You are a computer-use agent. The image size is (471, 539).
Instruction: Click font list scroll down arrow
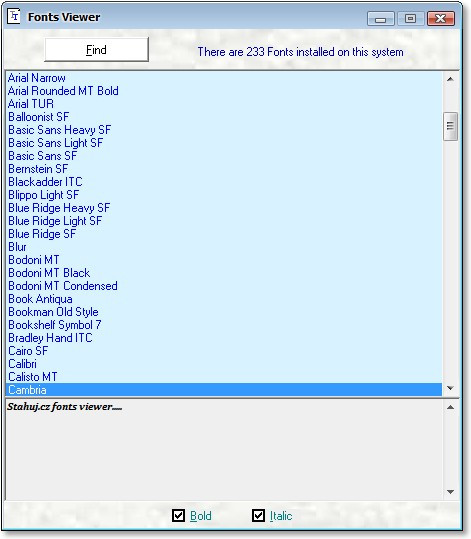(450, 388)
